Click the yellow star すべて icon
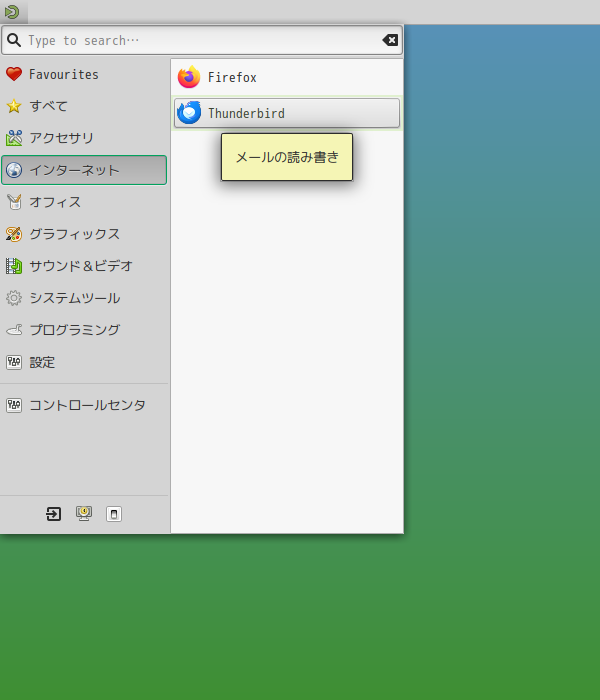The image size is (600, 700). [x=14, y=106]
